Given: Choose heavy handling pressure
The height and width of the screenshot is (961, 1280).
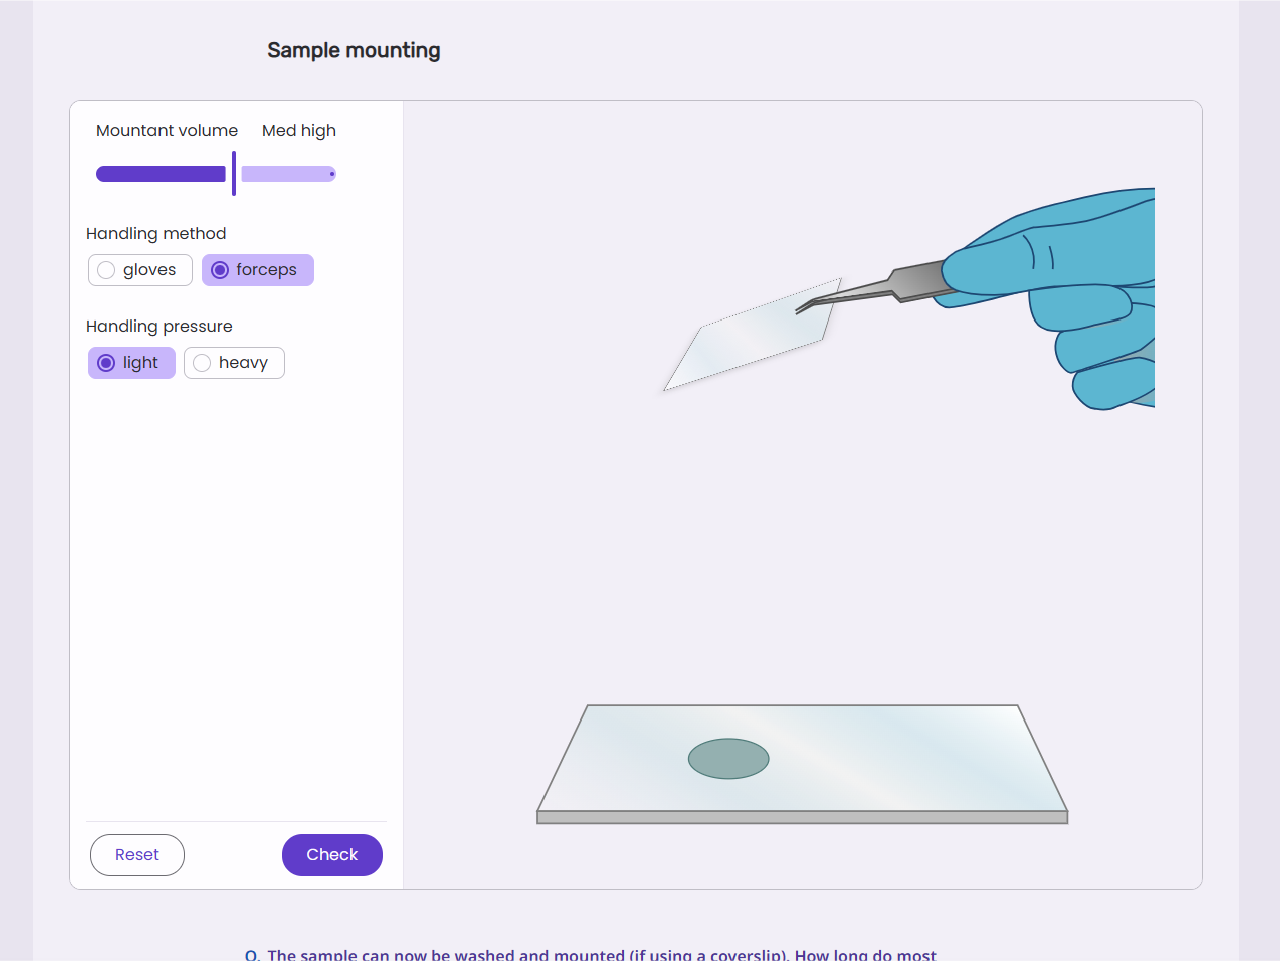Looking at the screenshot, I should 234,363.
